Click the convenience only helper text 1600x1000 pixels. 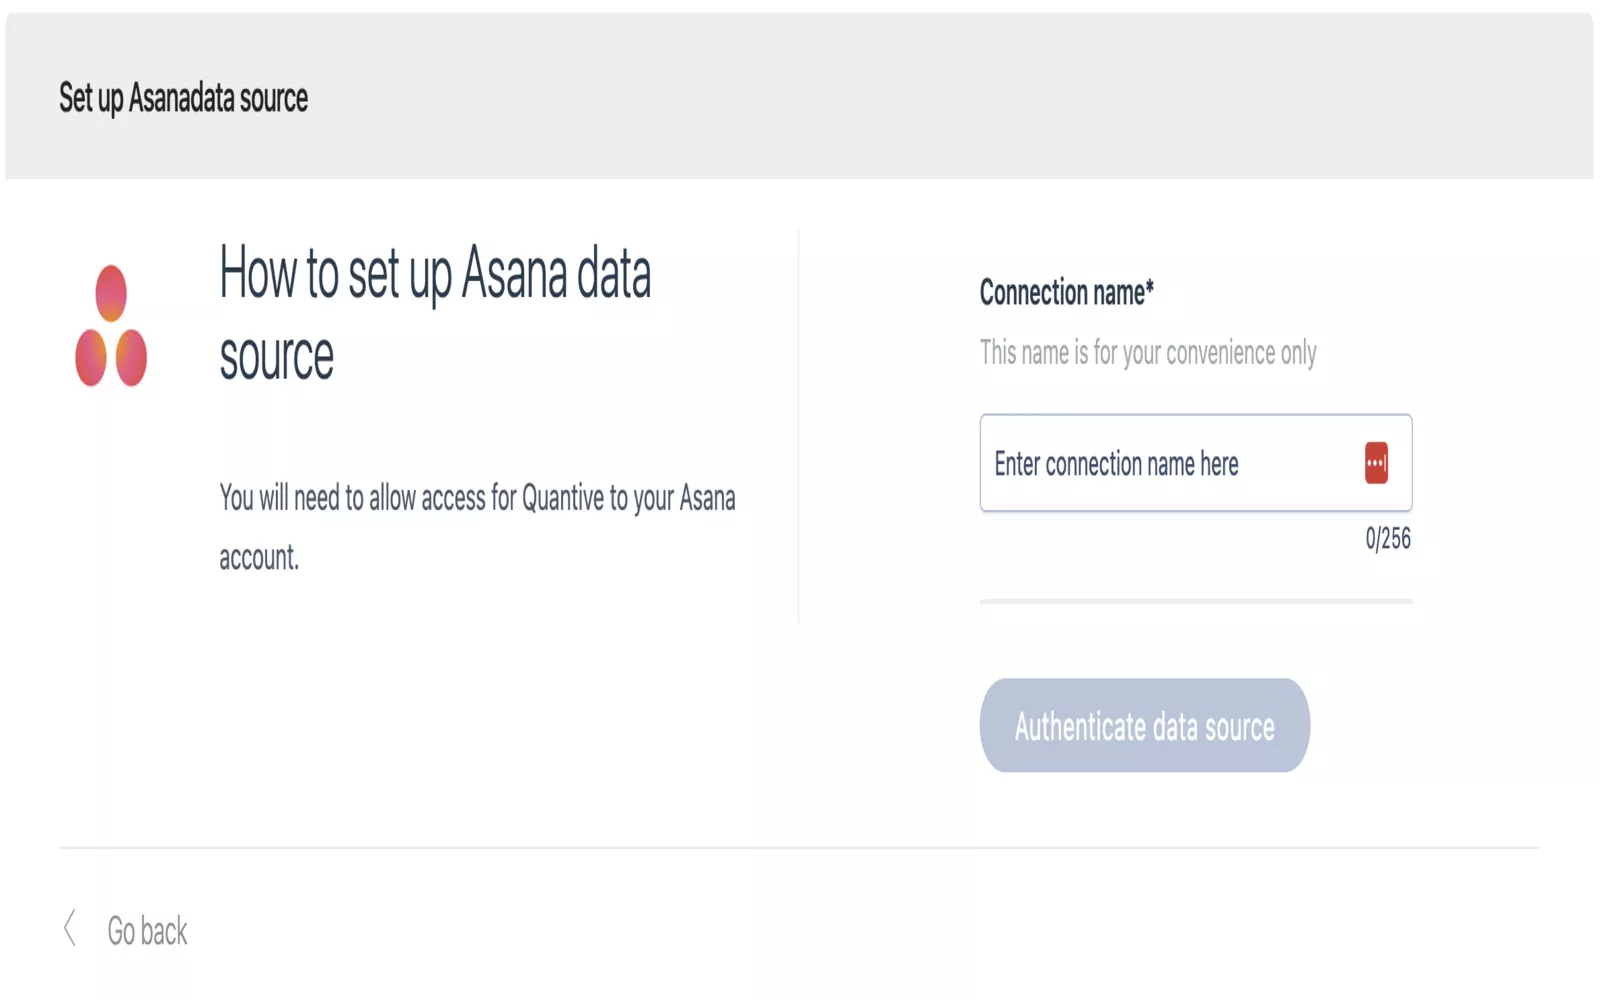tap(1147, 353)
